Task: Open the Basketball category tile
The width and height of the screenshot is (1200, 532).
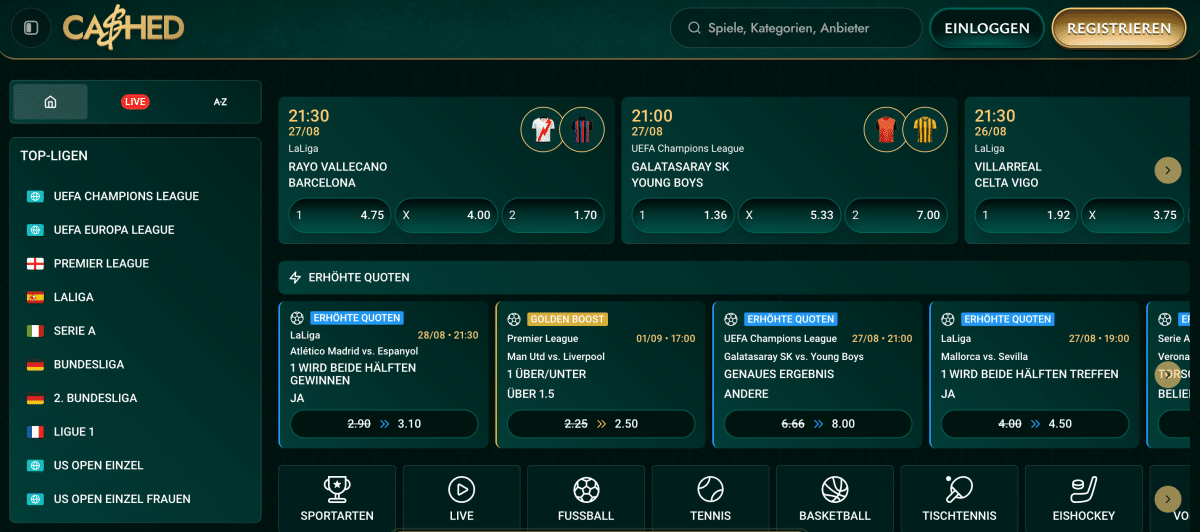Action: coord(835,498)
